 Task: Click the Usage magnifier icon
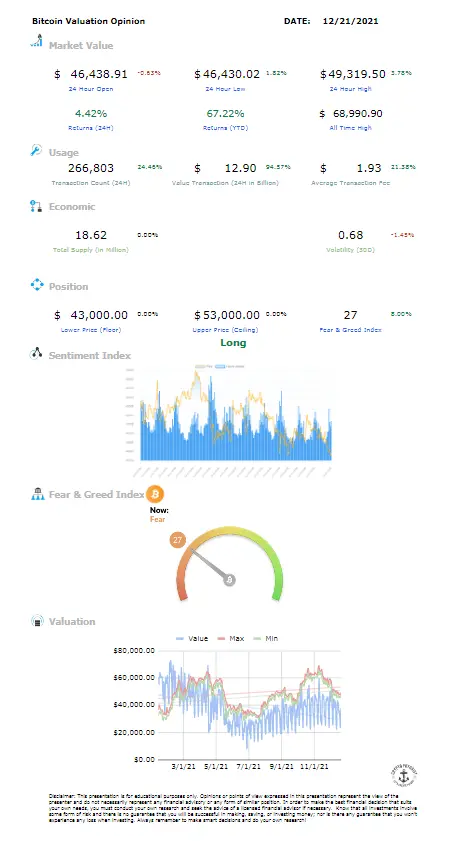(36, 150)
